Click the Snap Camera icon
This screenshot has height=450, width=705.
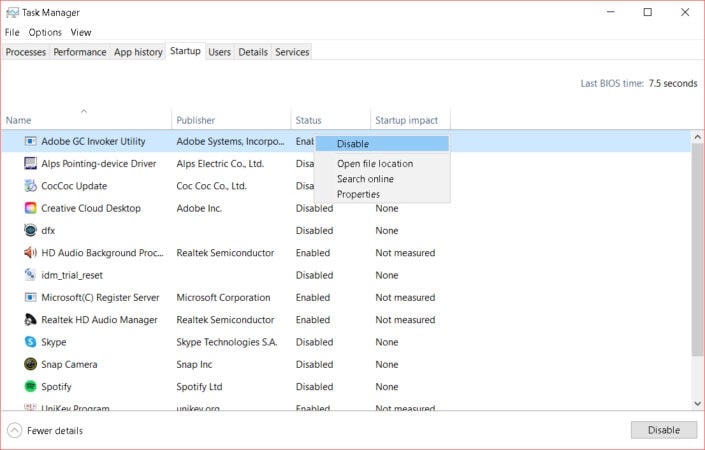click(30, 364)
